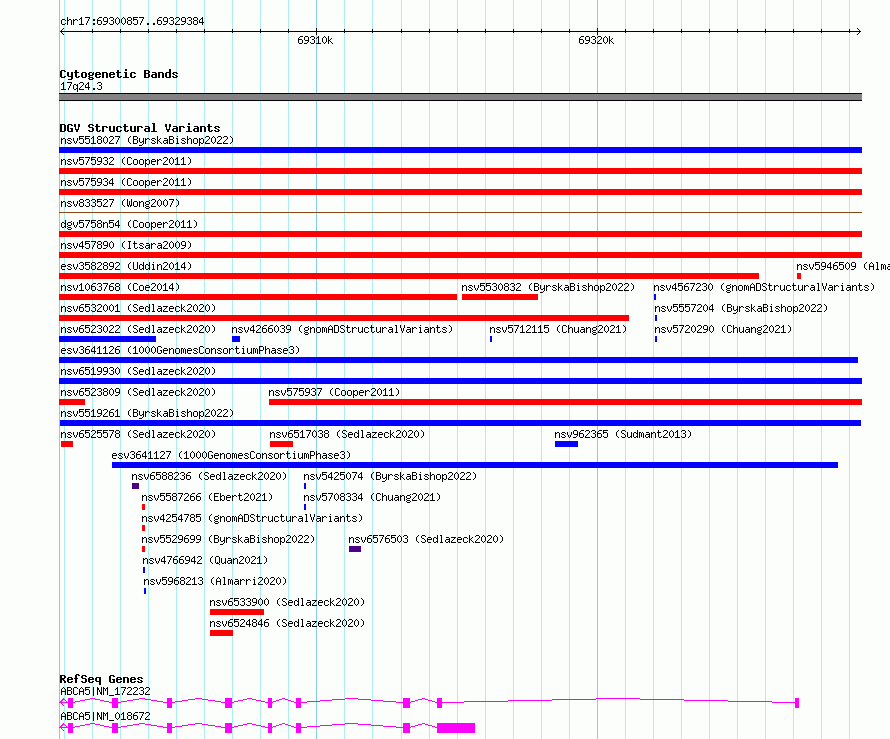Select the nsv5530832 (ByrskaBishop2022) label
This screenshot has width=890, height=739.
(548, 287)
